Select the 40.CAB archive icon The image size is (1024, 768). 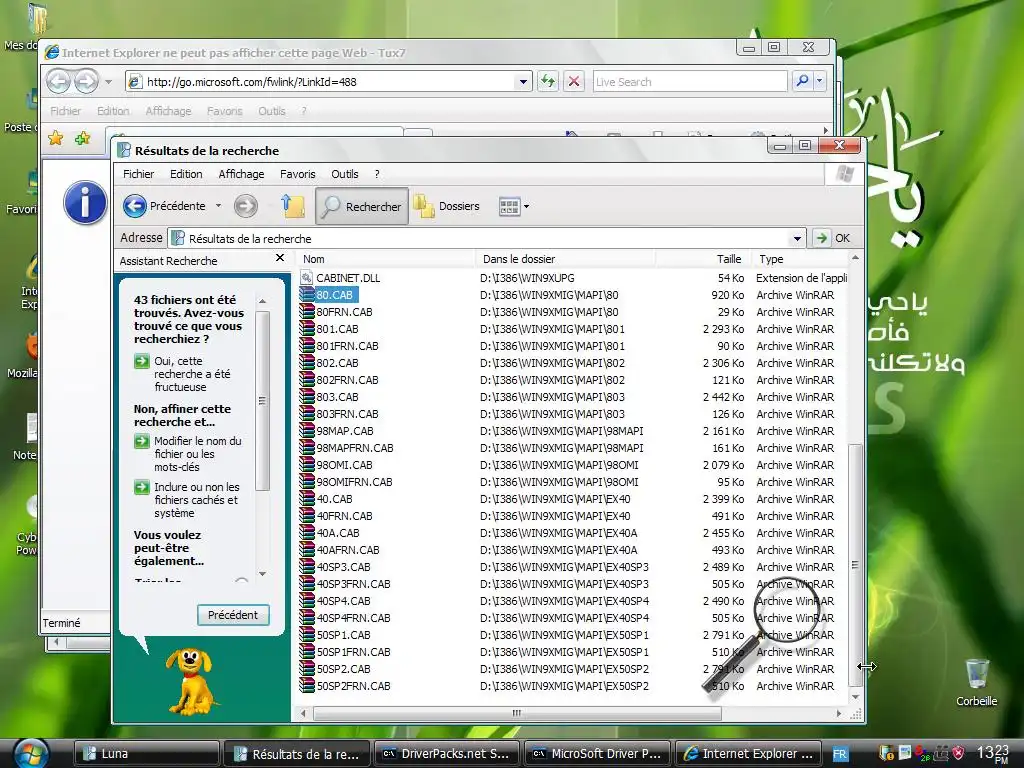pos(307,498)
